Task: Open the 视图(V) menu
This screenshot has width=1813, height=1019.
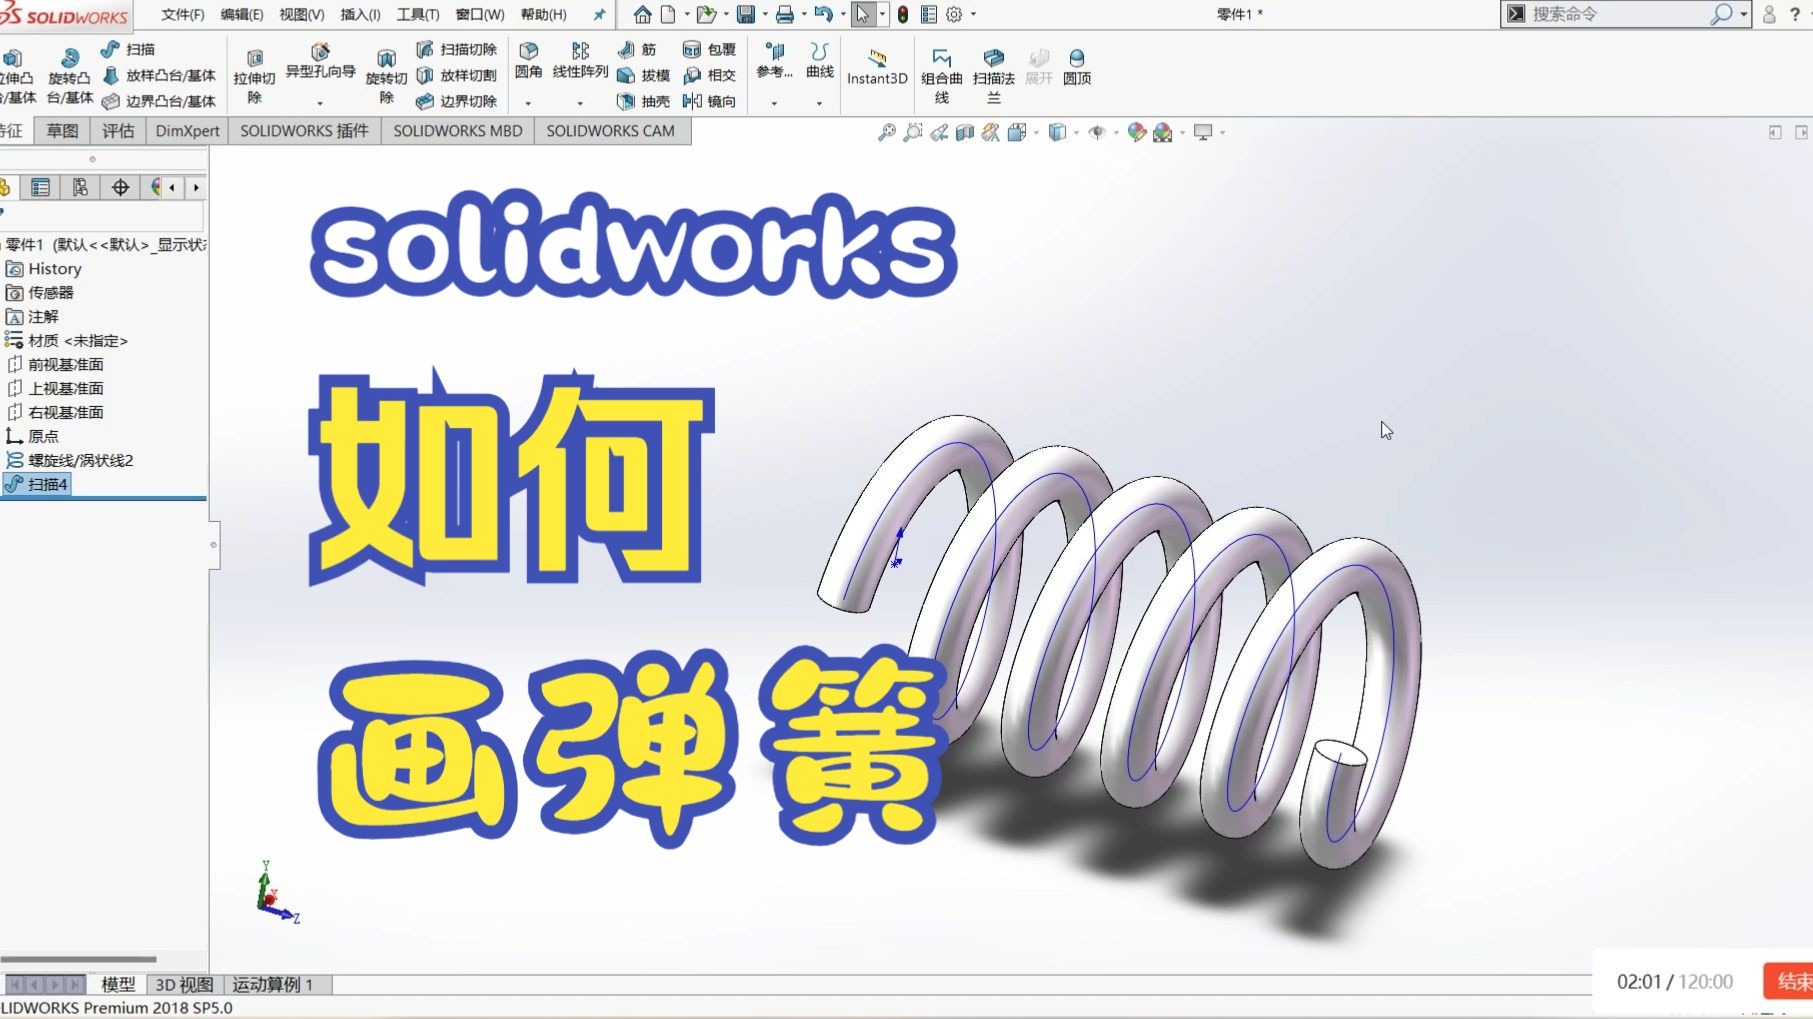Action: click(301, 14)
